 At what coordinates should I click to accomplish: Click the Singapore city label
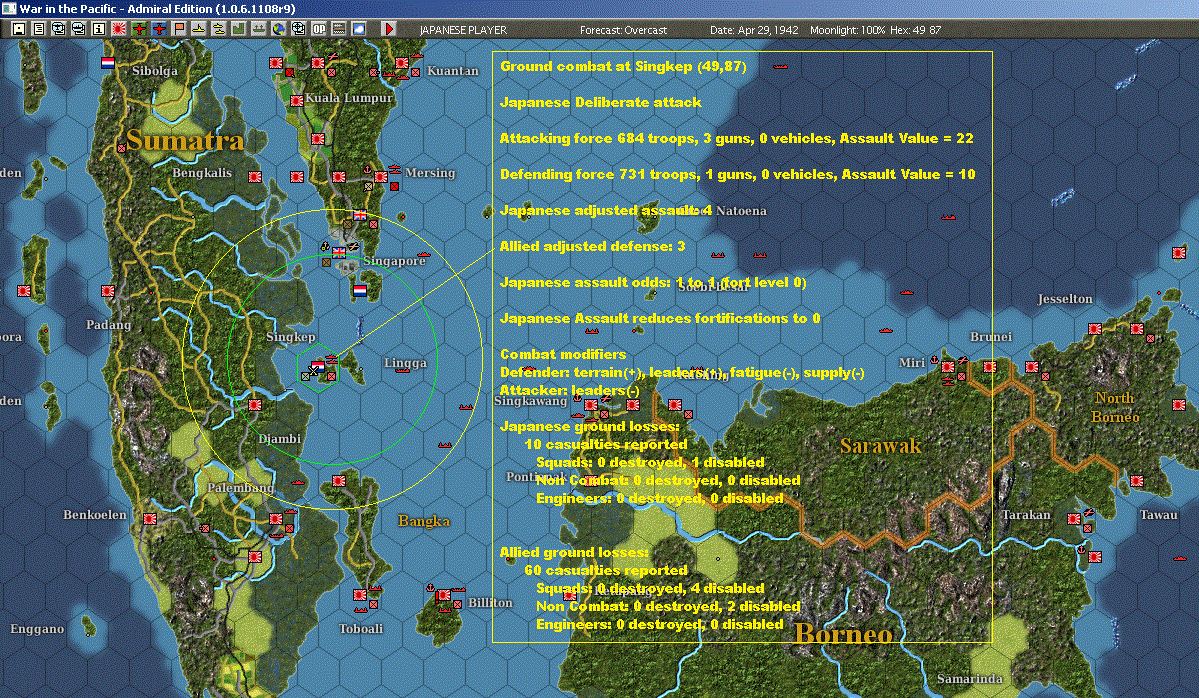[x=394, y=261]
